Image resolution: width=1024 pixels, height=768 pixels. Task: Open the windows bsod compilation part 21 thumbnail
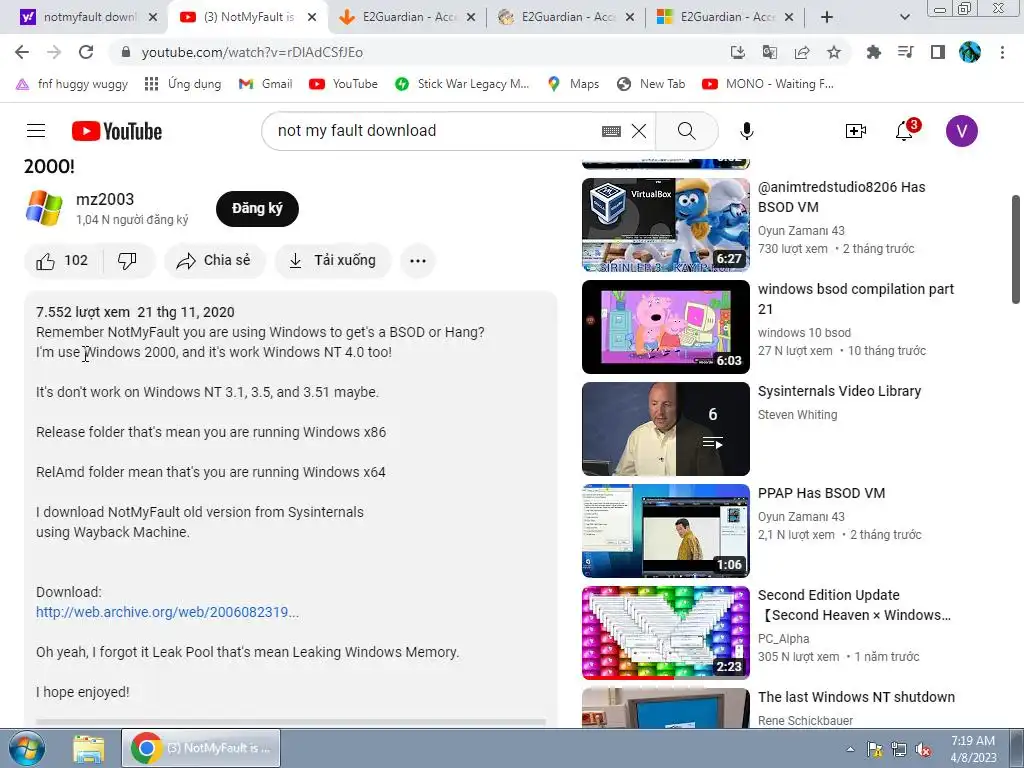click(665, 327)
